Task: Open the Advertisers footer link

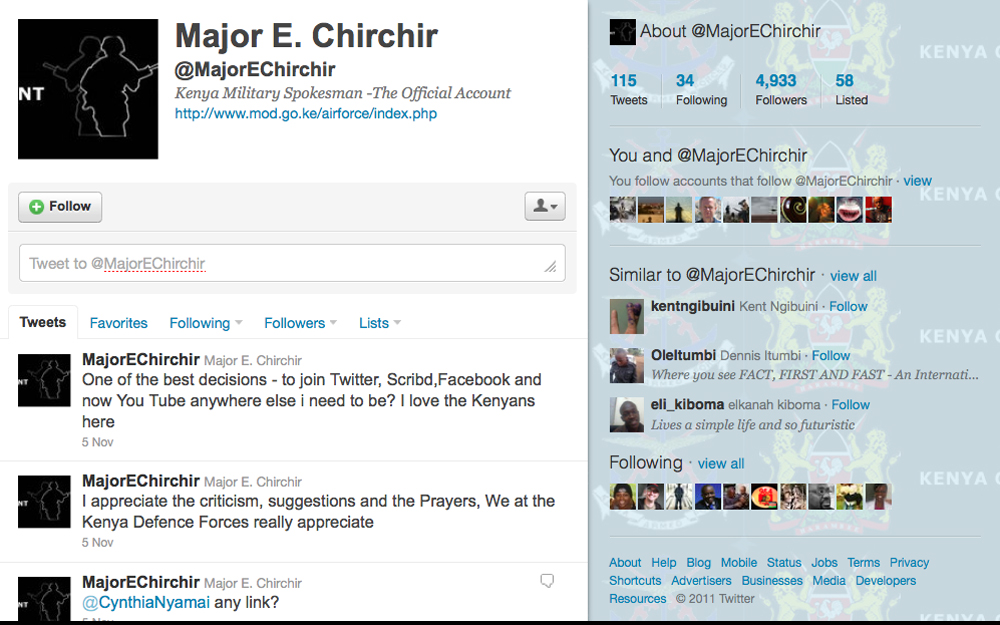Action: click(701, 580)
